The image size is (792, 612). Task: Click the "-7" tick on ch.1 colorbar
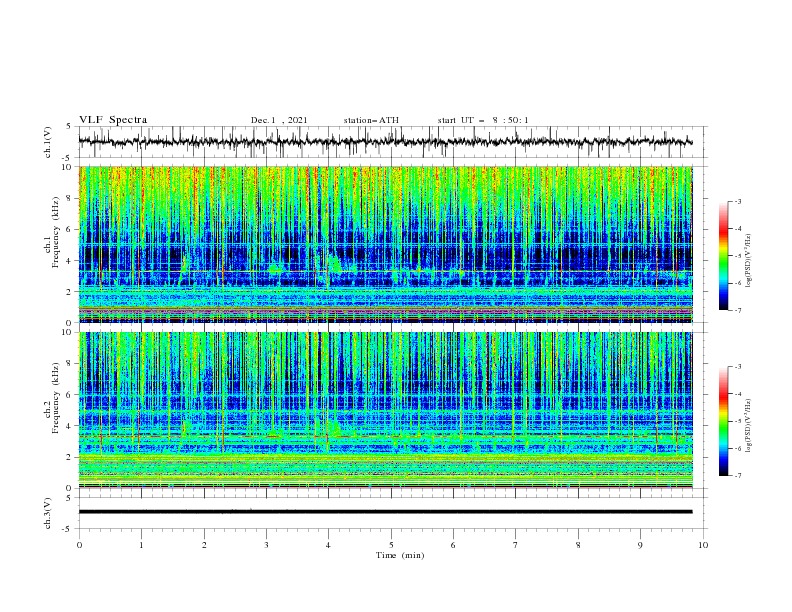click(x=737, y=310)
